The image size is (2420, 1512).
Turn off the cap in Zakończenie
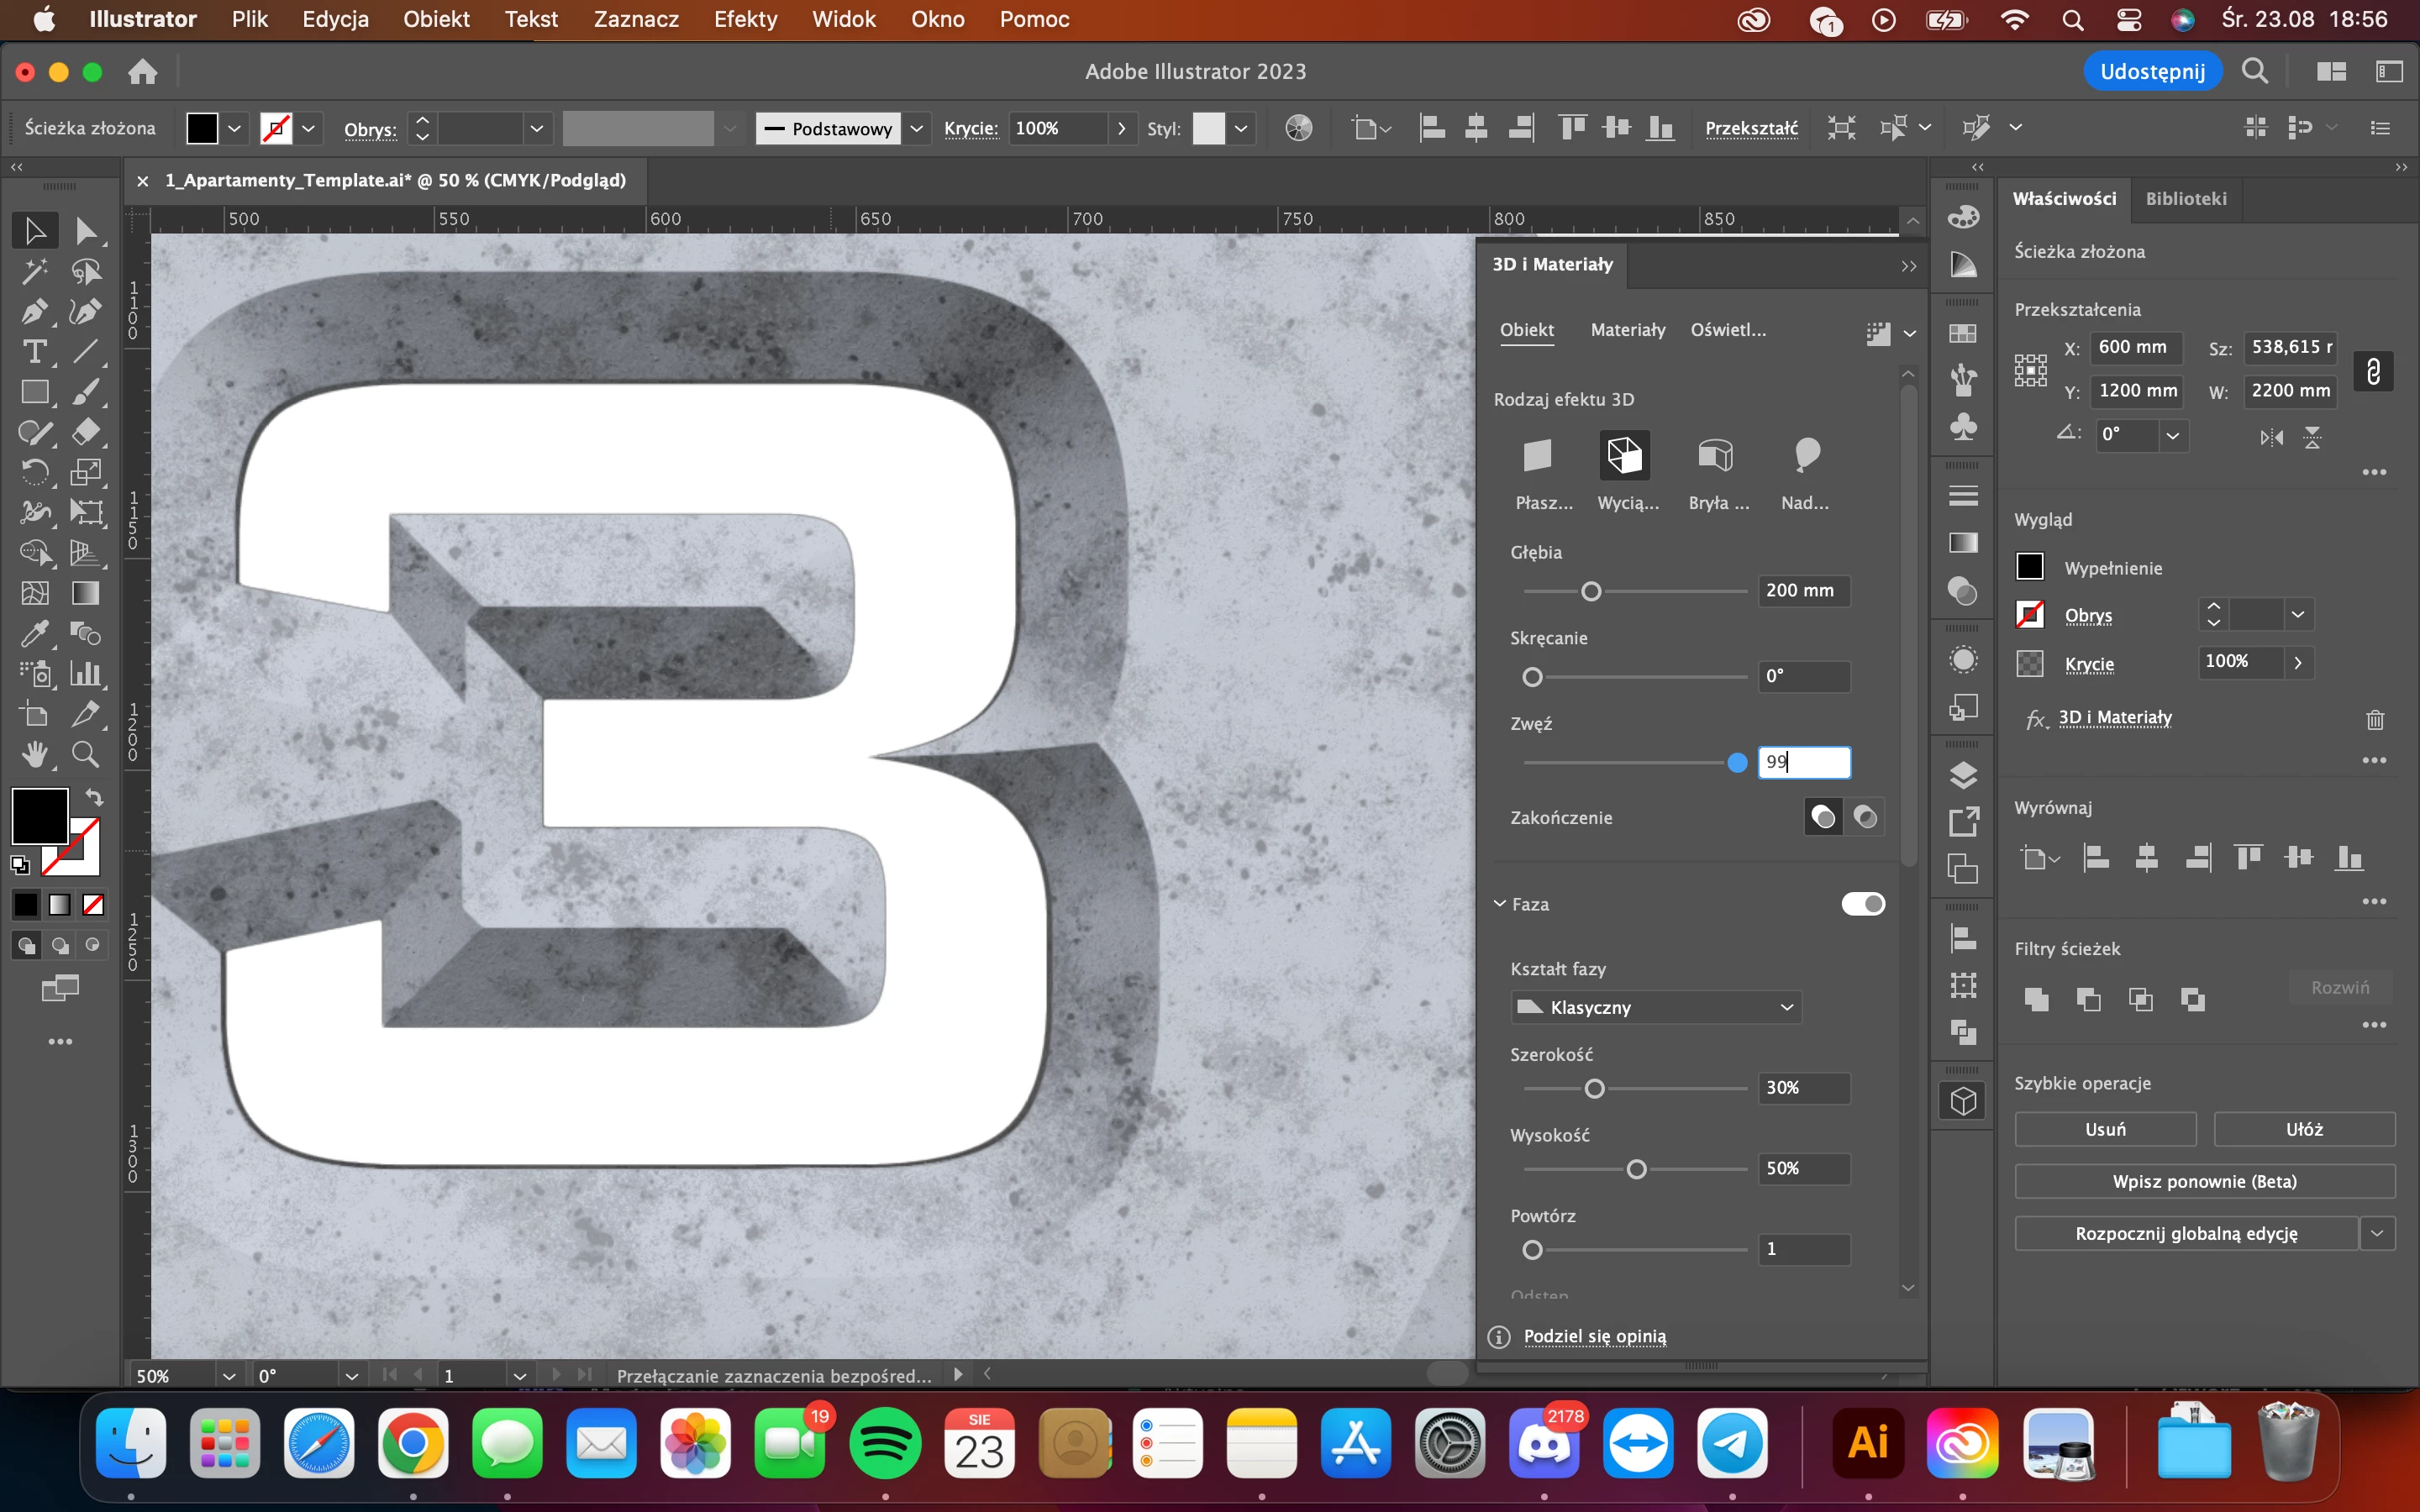1865,817
